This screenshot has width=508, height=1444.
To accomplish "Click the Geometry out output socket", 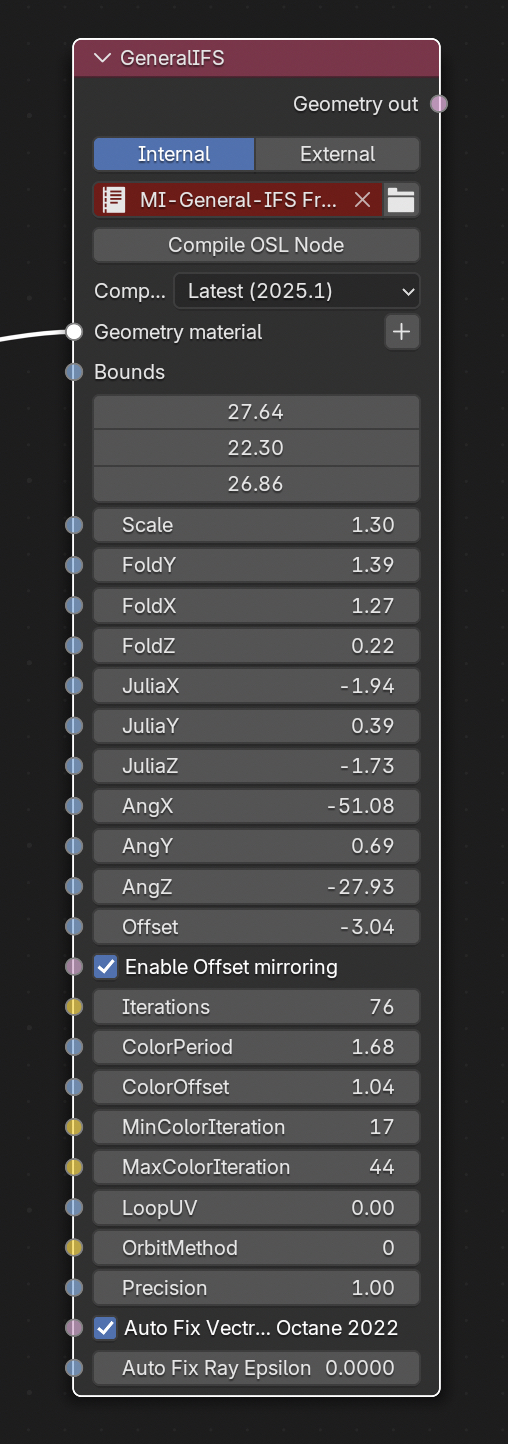I will [438, 103].
